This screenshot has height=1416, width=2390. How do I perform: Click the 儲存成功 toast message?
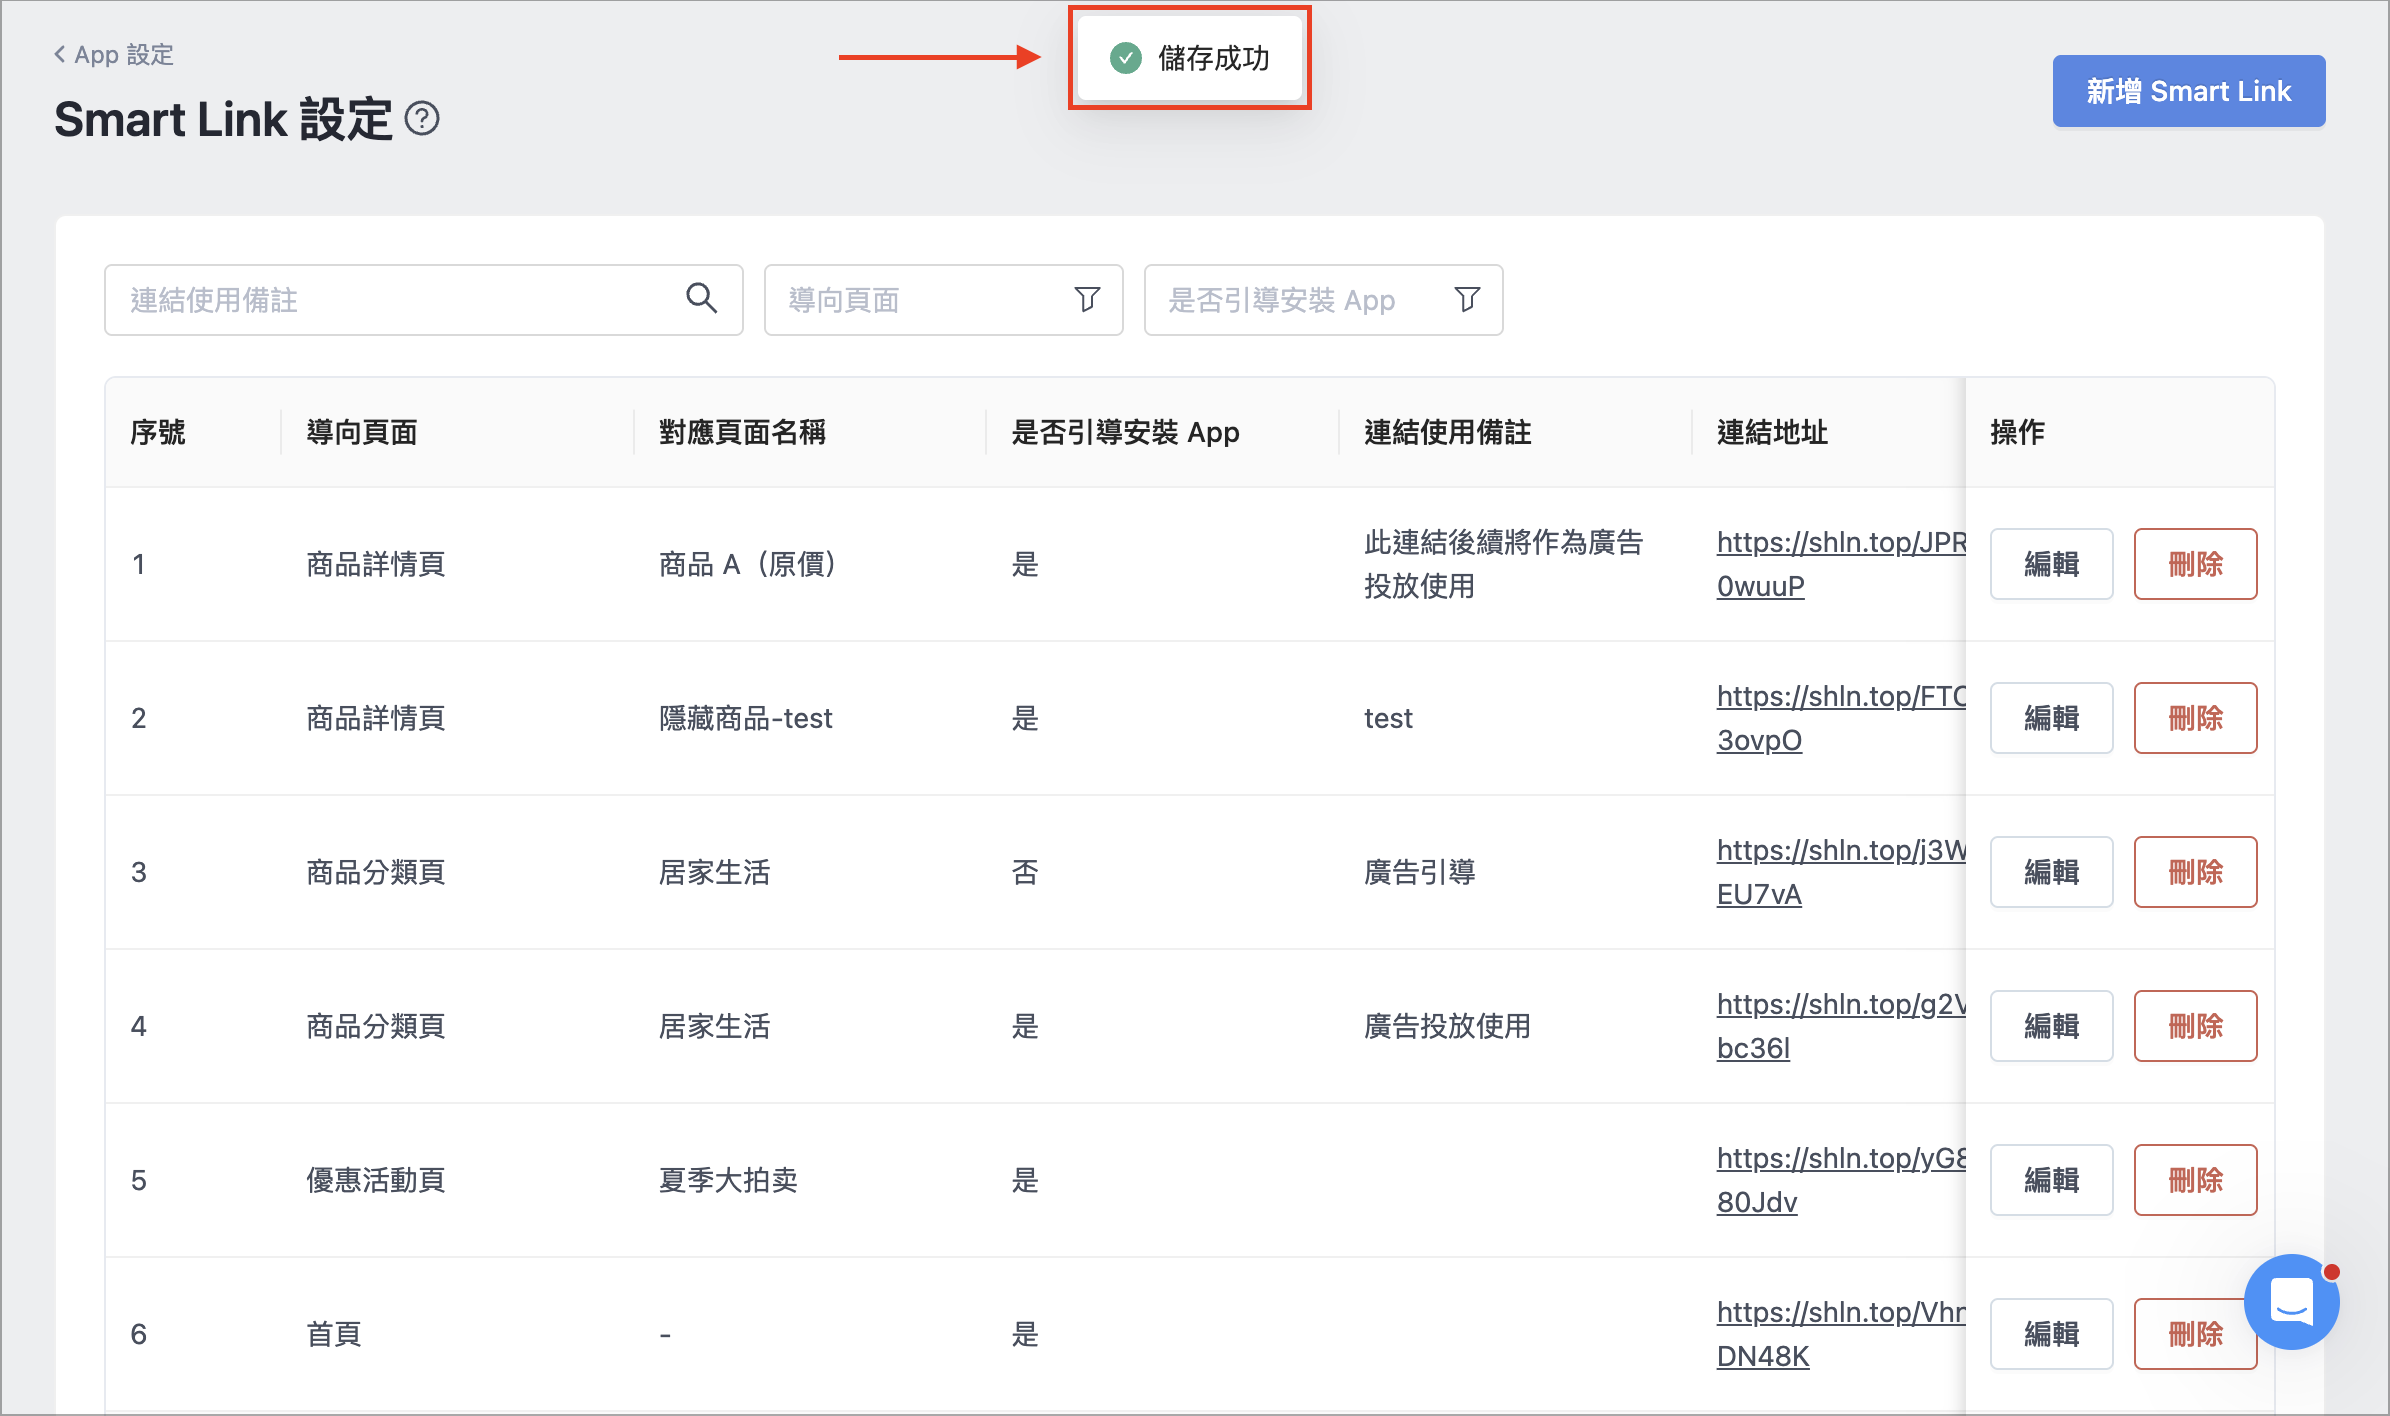[1190, 58]
